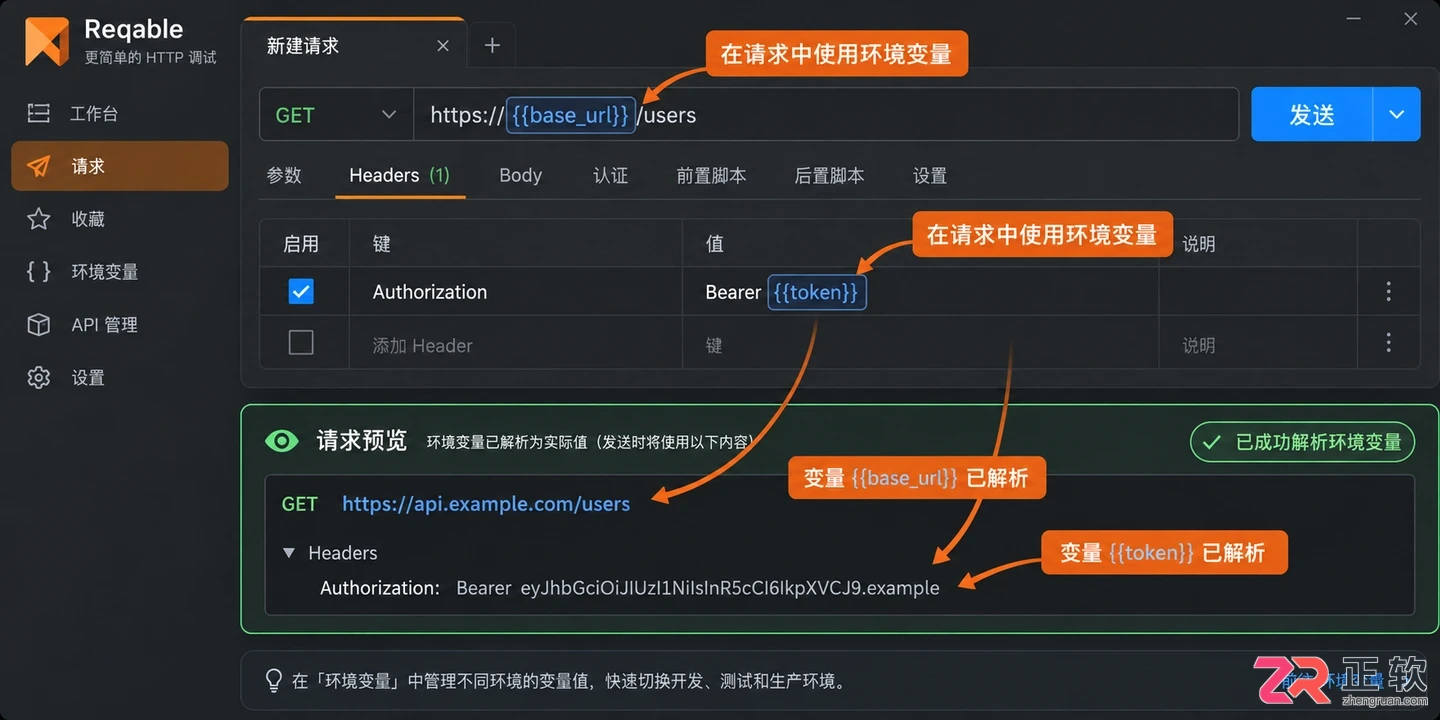
Task: Expand the arrow next to 发送
Action: coord(1397,115)
